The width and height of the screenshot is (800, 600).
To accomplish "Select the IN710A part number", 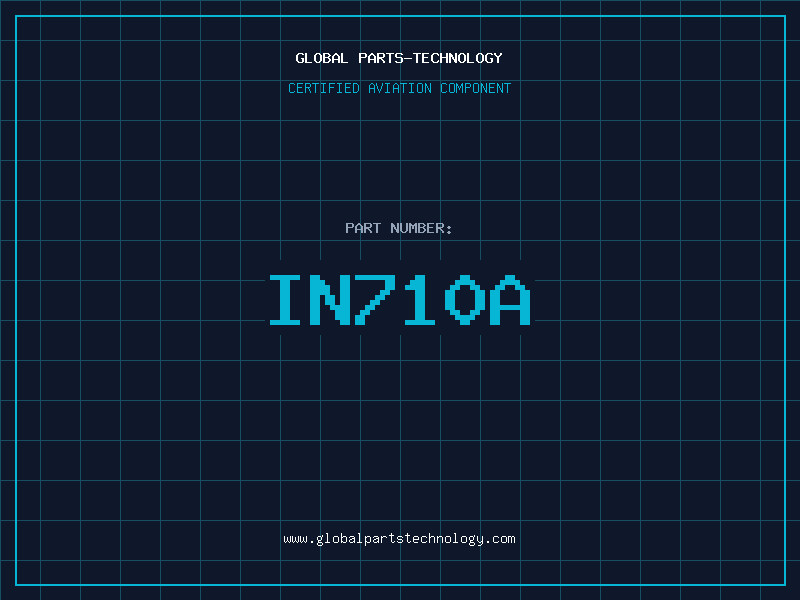I will pyautogui.click(x=399, y=299).
